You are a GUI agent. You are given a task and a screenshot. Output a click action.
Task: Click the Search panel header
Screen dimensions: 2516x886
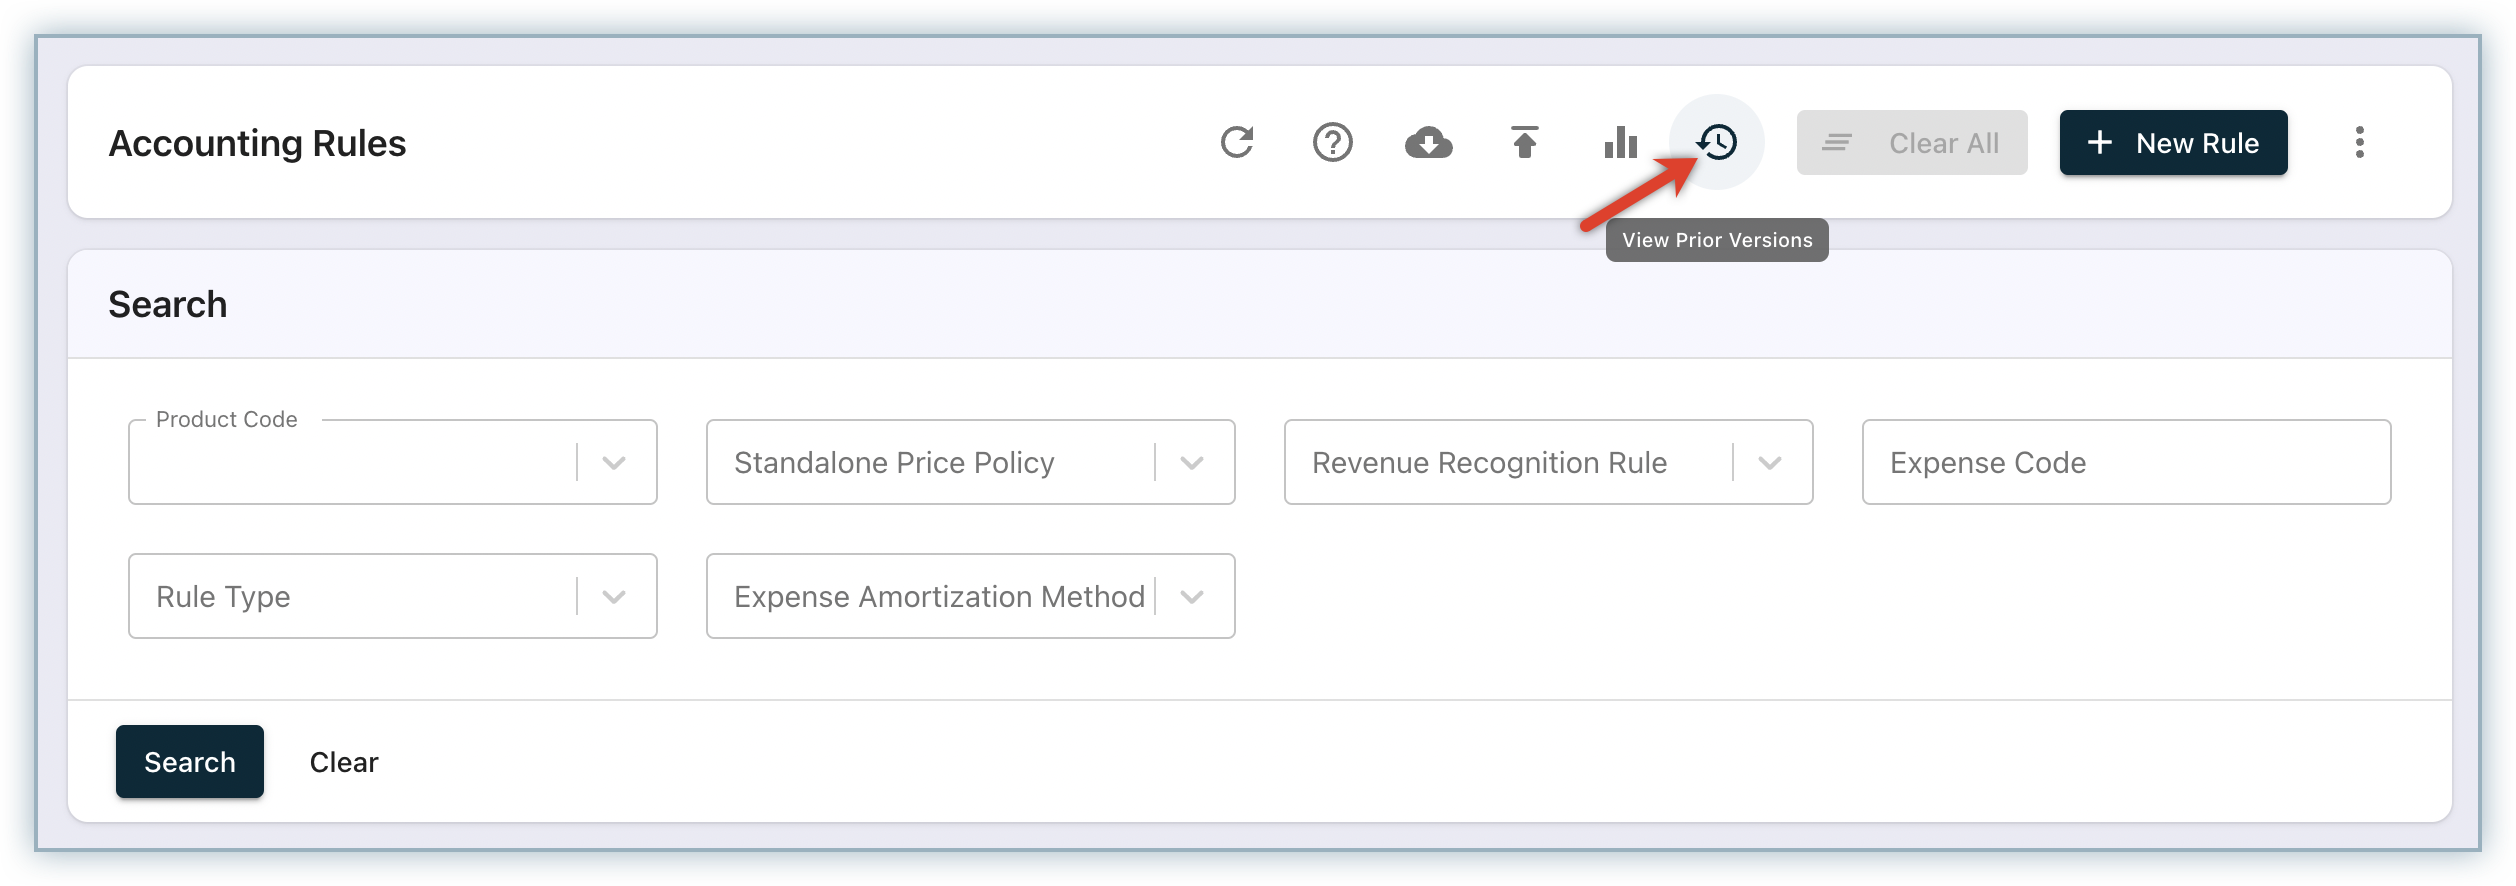(x=168, y=304)
